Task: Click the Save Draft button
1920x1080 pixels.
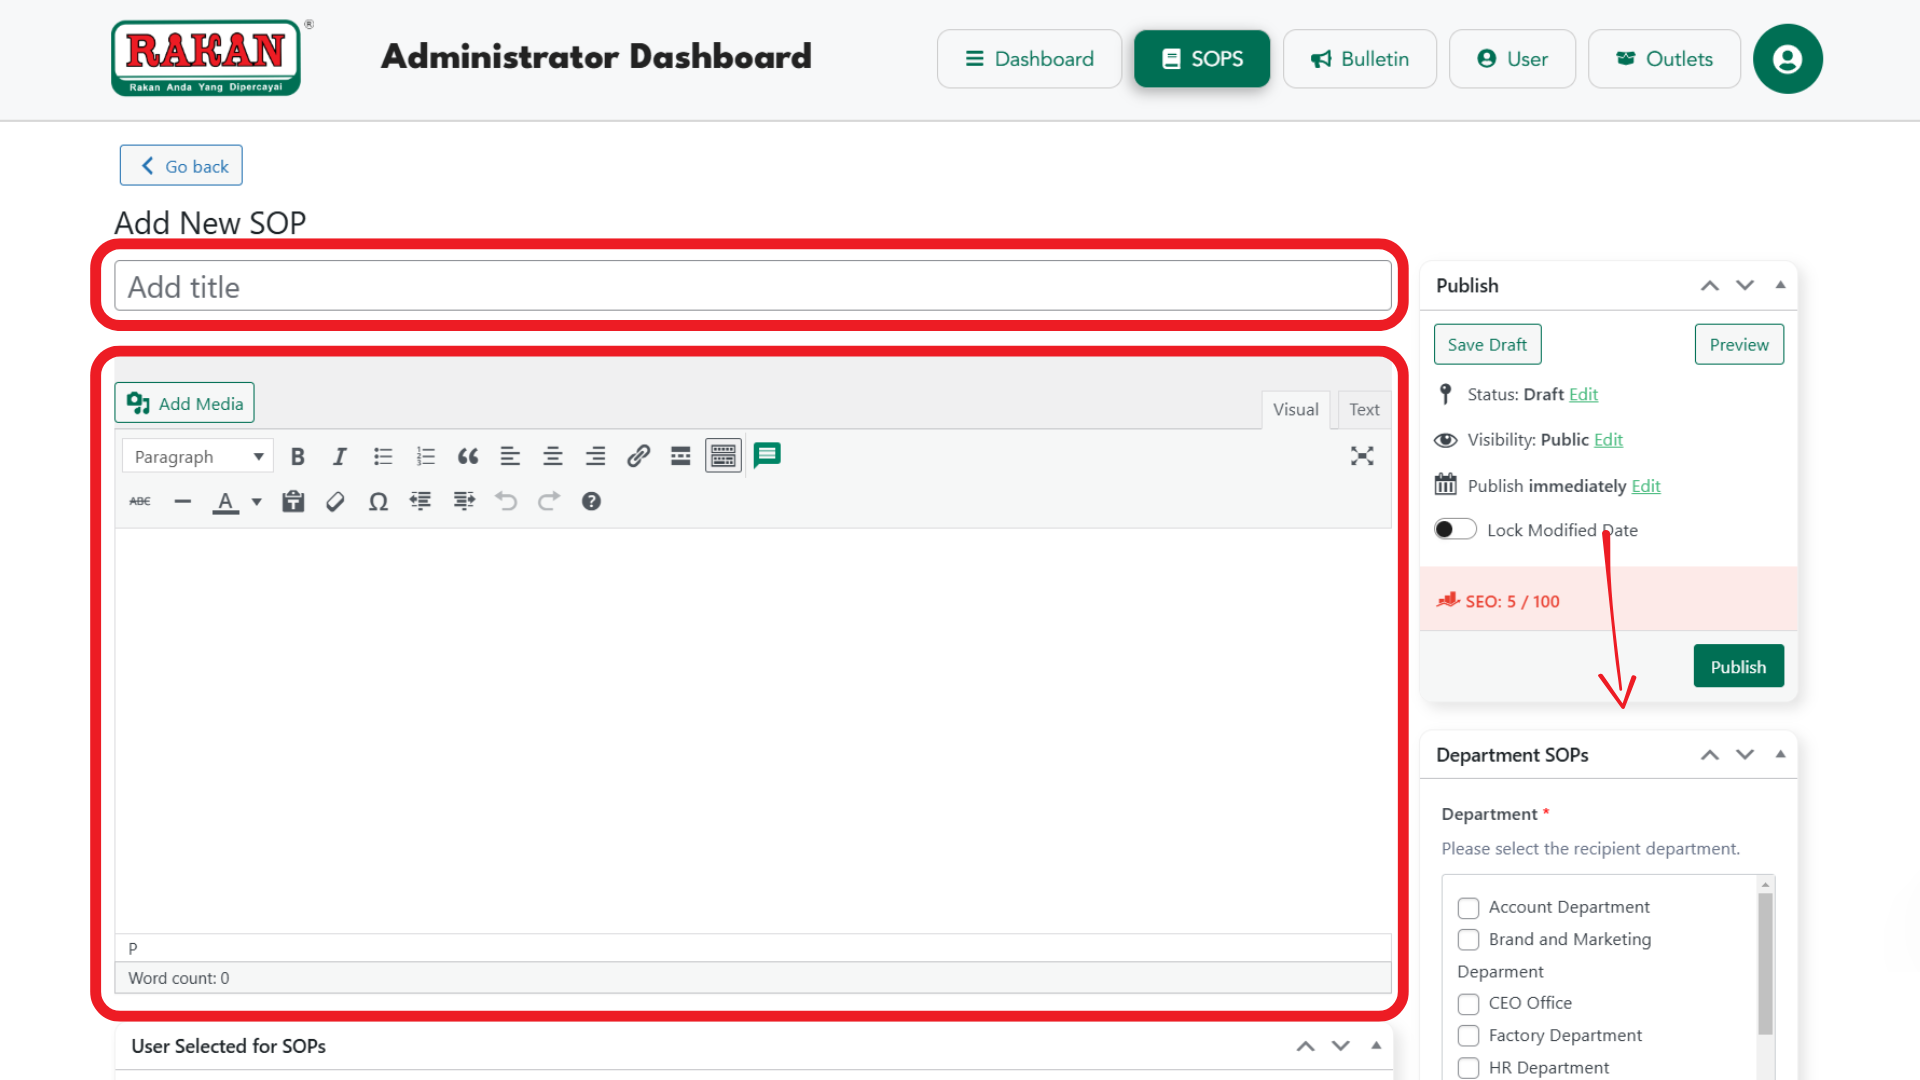Action: point(1487,345)
